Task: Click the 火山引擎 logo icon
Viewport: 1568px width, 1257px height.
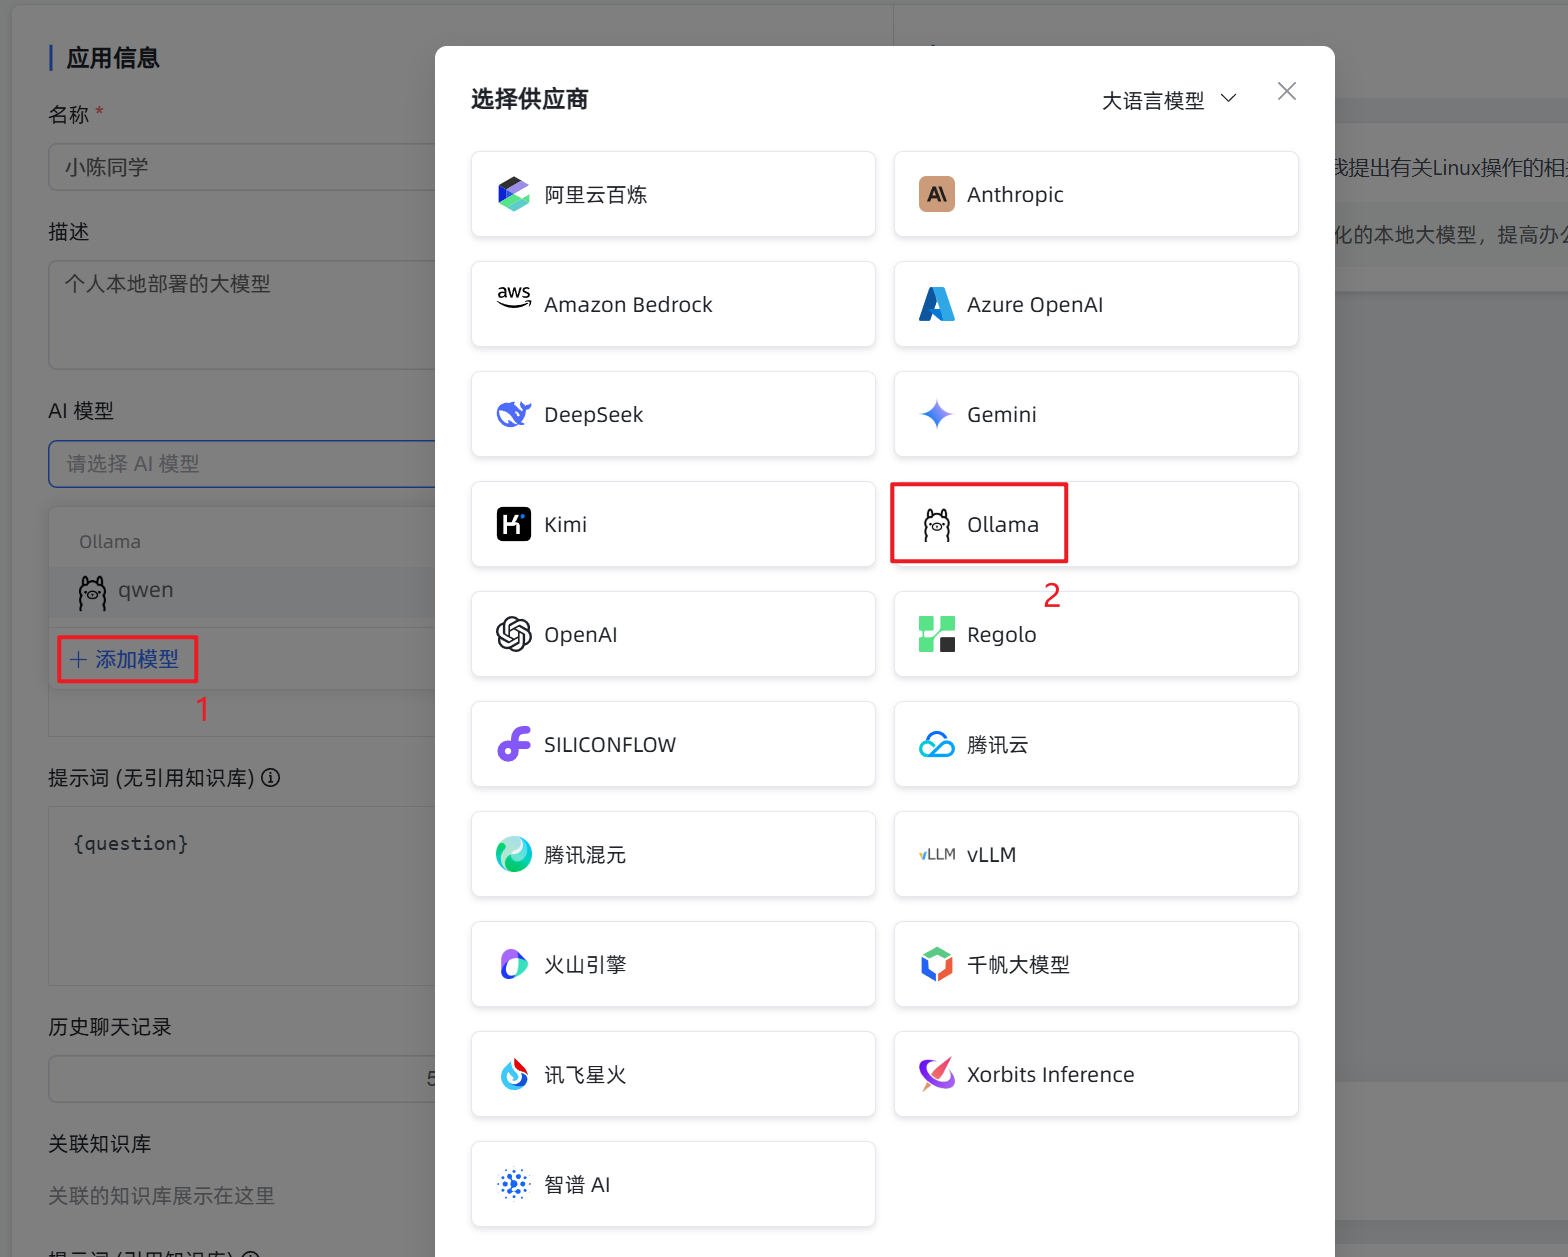Action: 514,964
